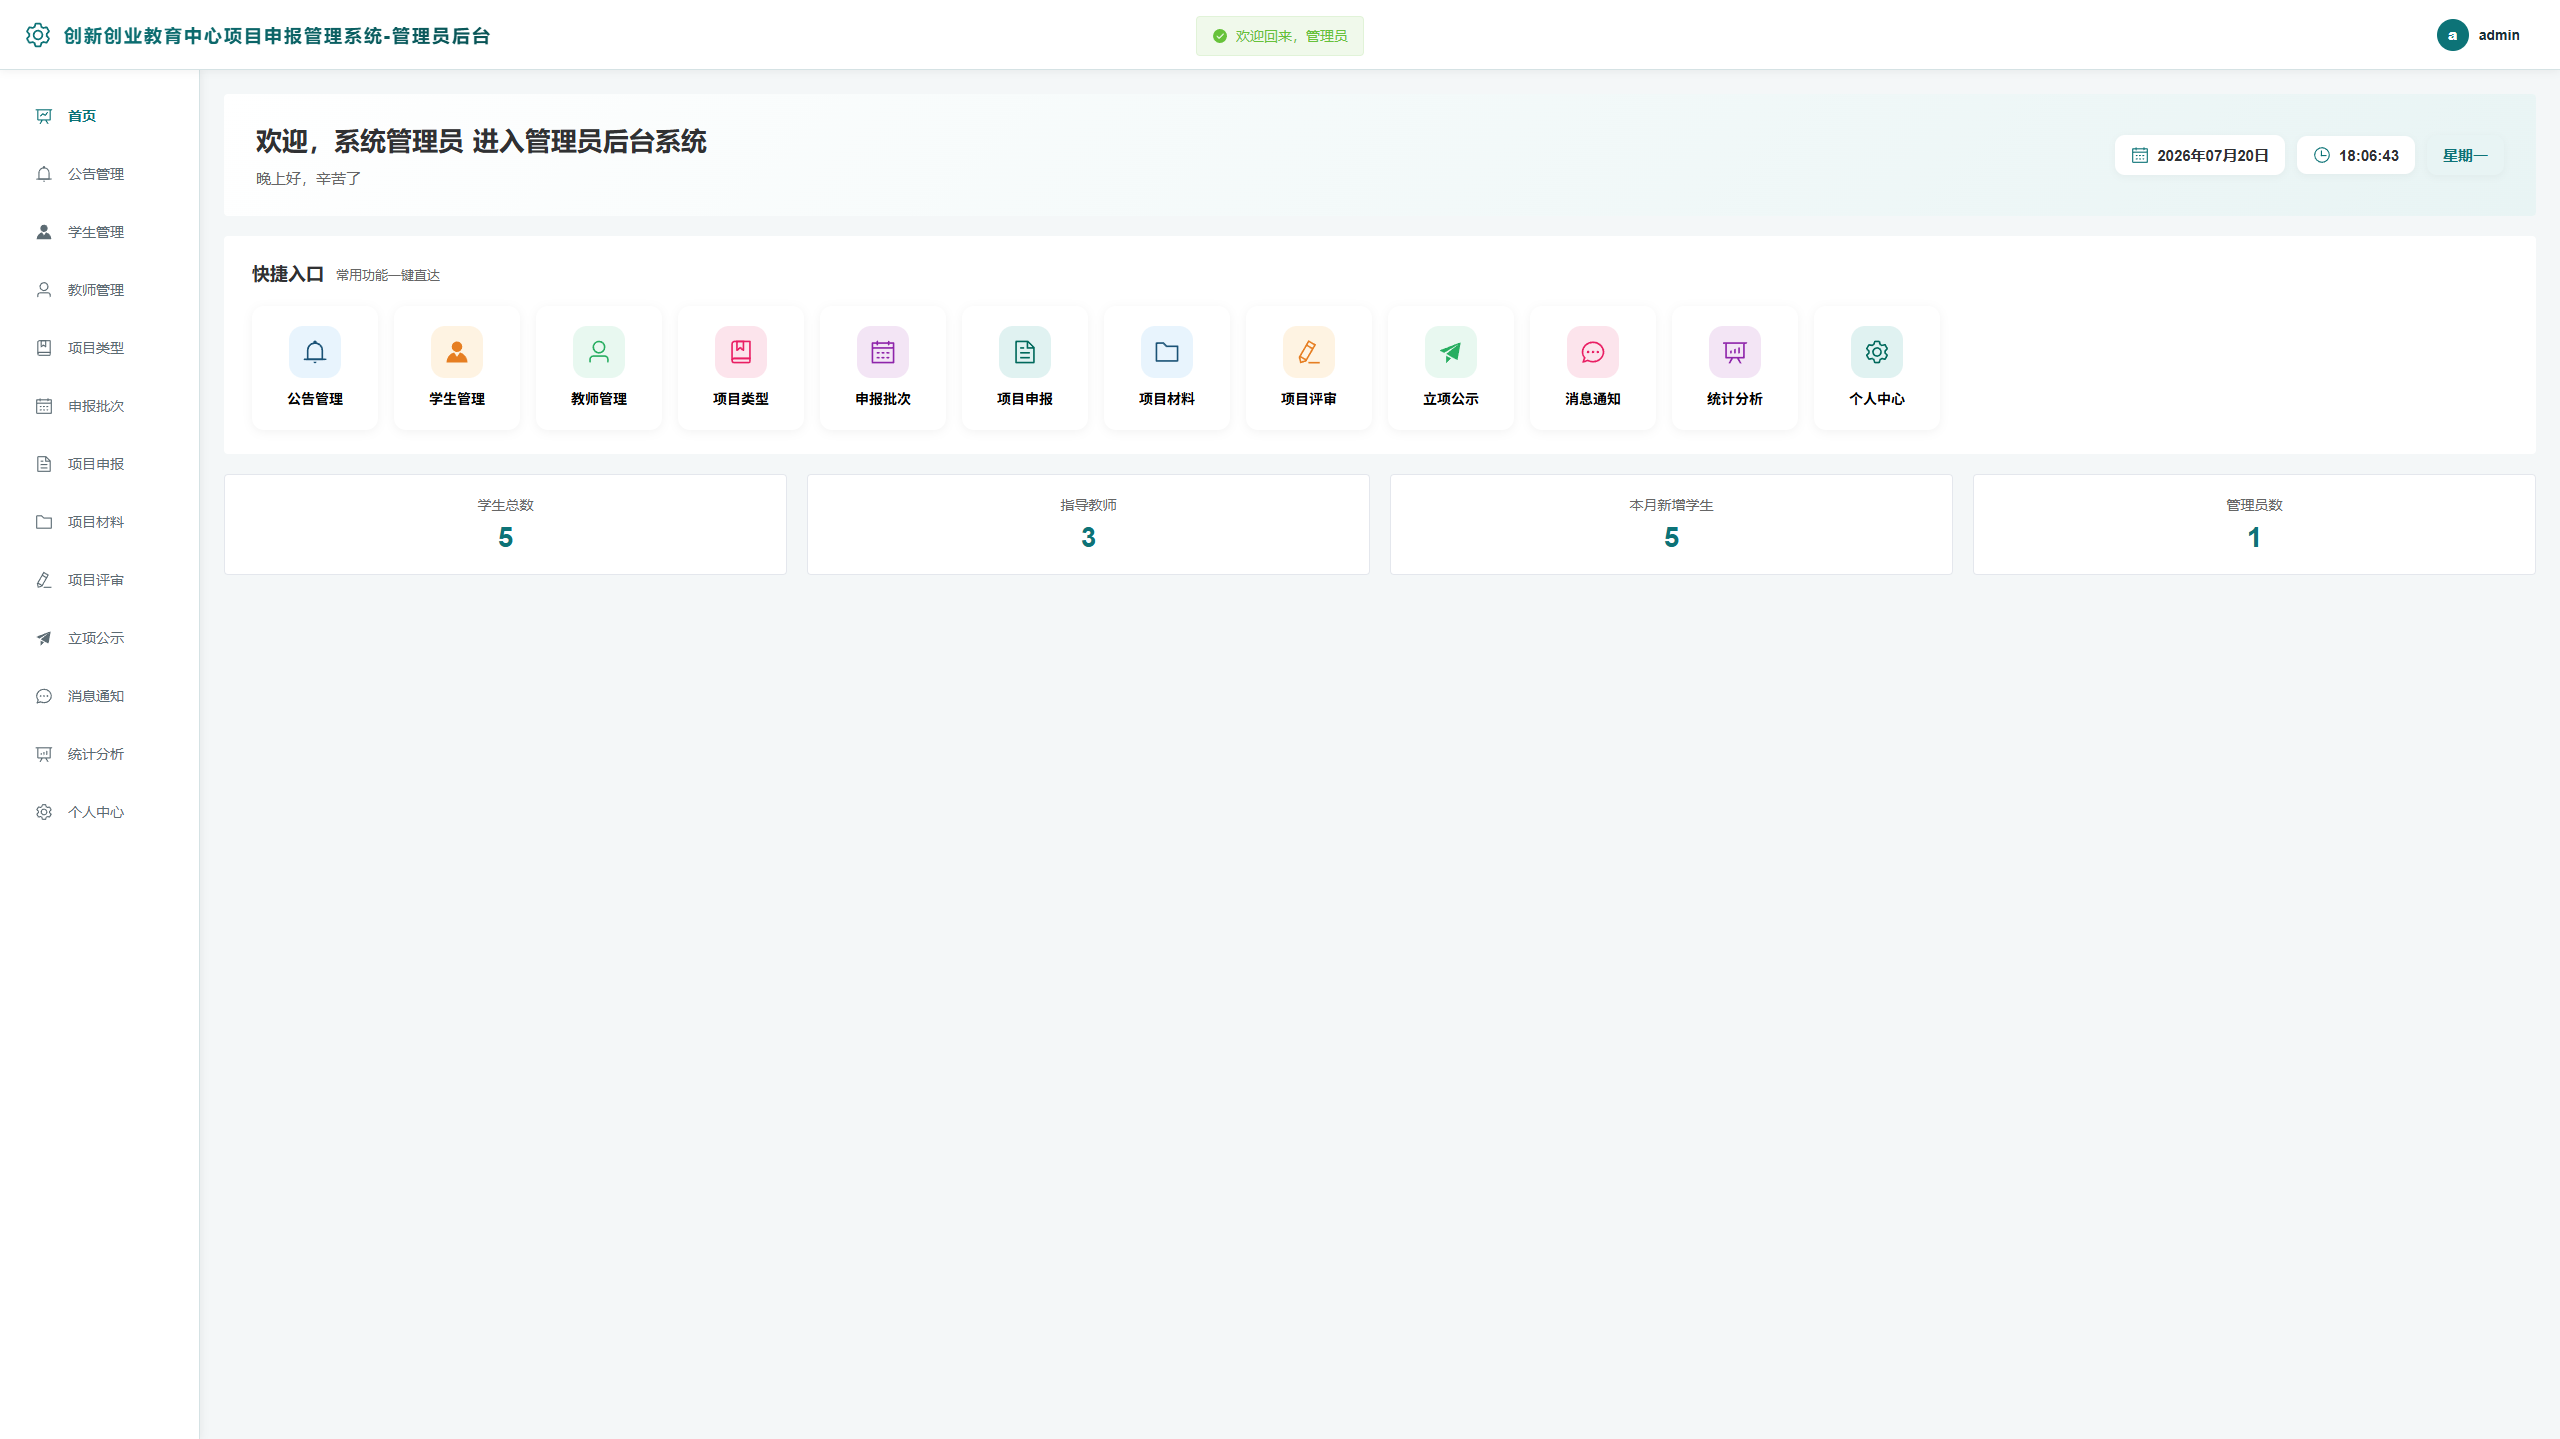
Task: Click the 晚上好，辛苦了 greeting text
Action: pyautogui.click(x=308, y=178)
